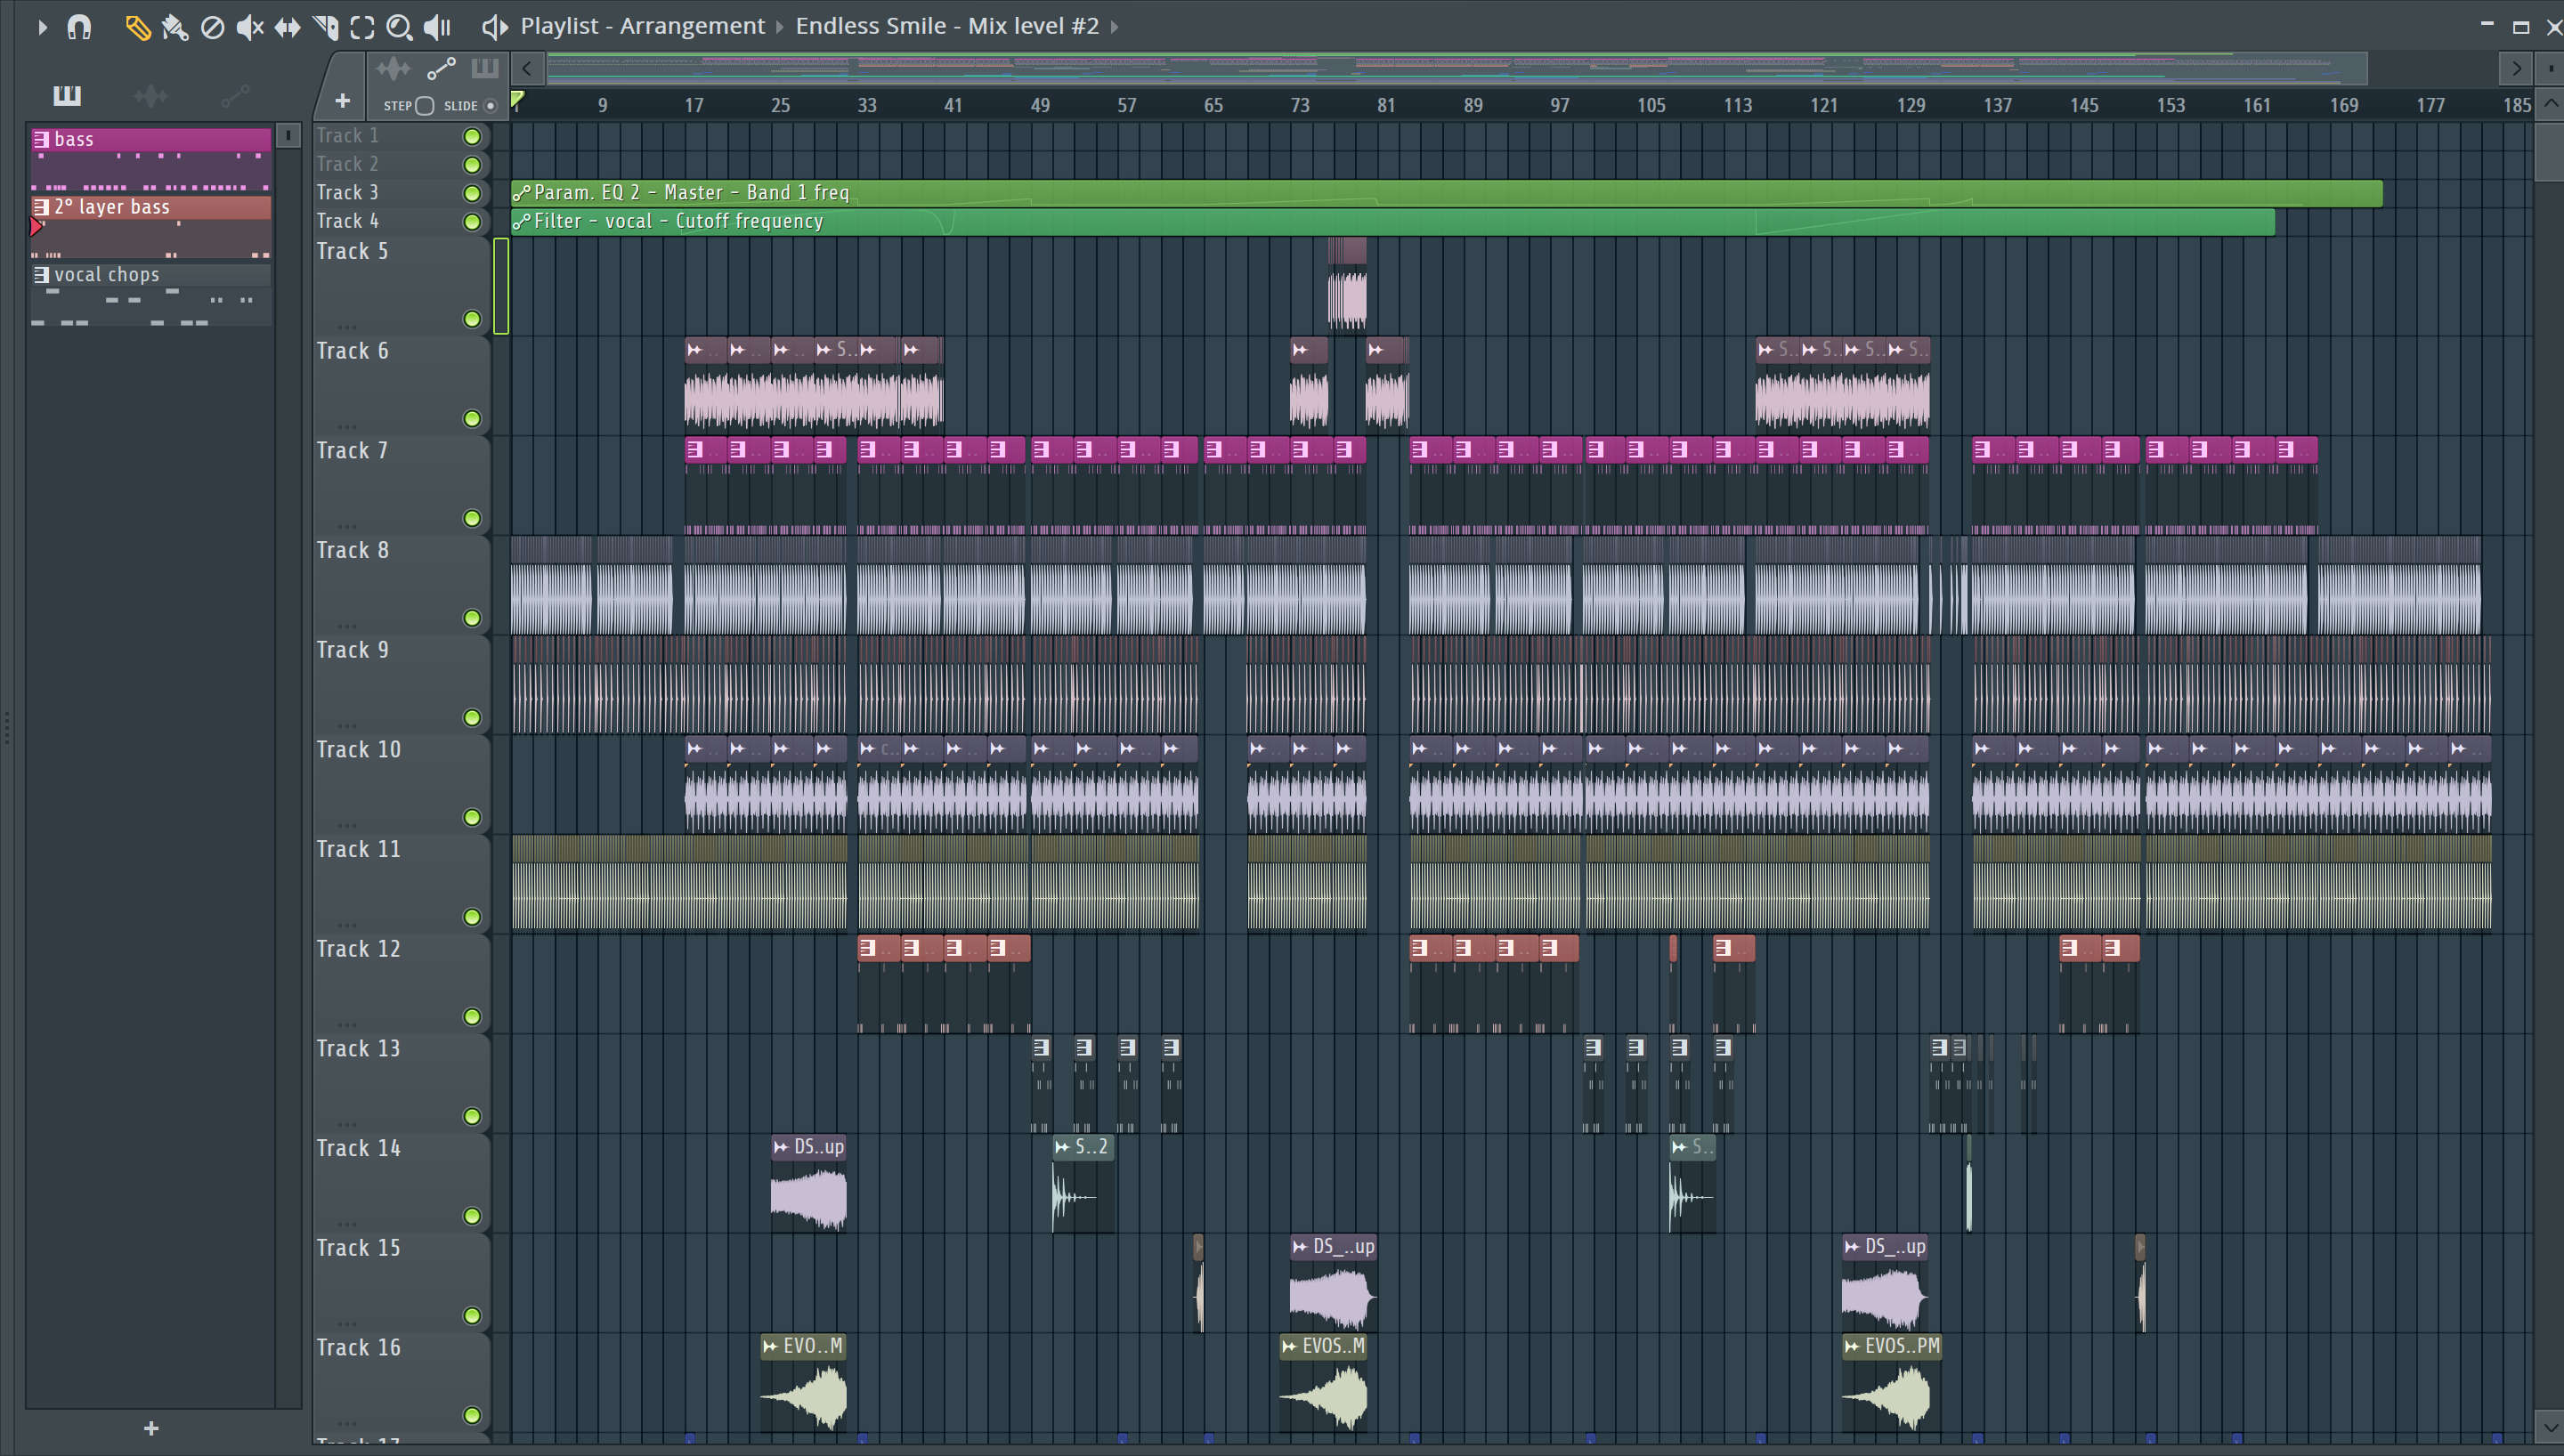Viewport: 2564px width, 1456px height.
Task: Add a new track with plus button
Action: click(x=342, y=101)
